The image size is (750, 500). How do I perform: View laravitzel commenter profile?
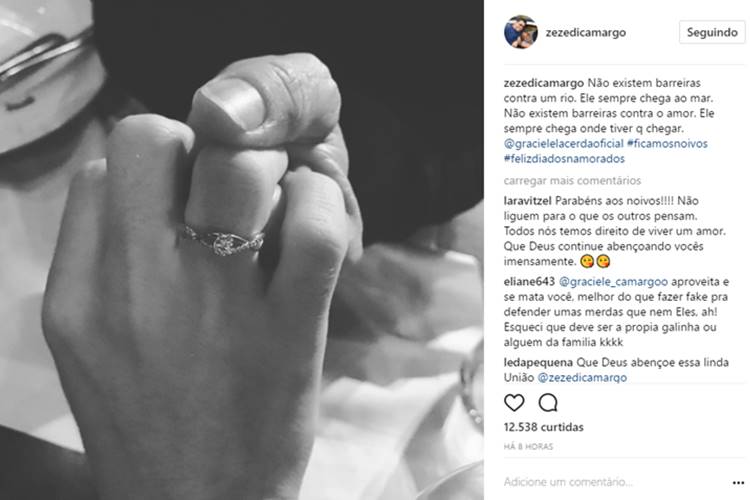[x=528, y=200]
